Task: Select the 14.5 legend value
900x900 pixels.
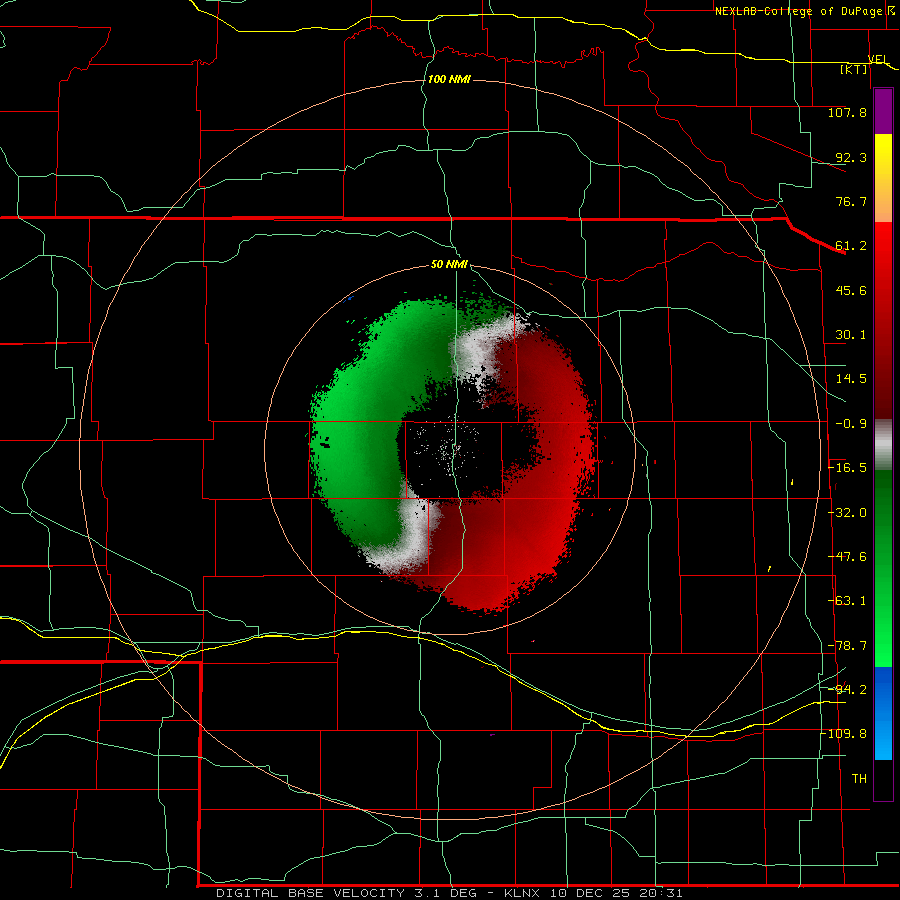Action: coord(851,379)
